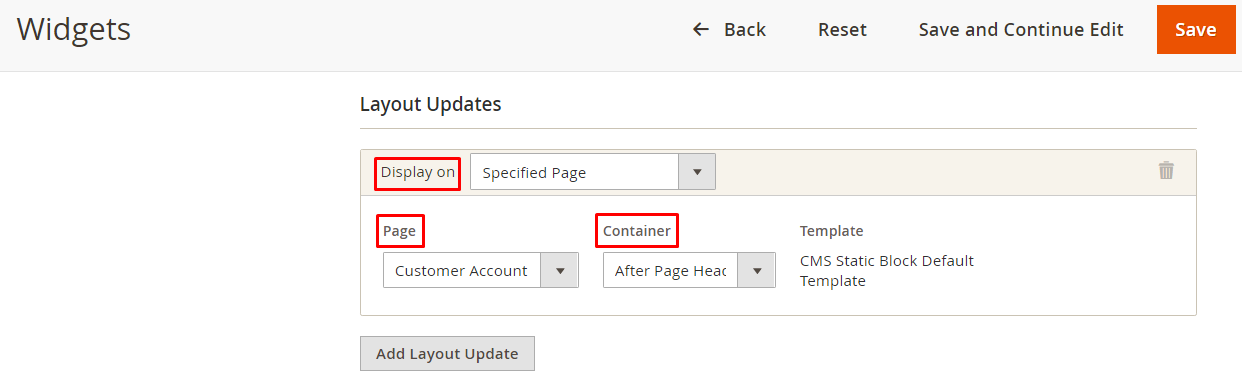The image size is (1242, 380).
Task: Click the Template label
Action: tap(831, 231)
